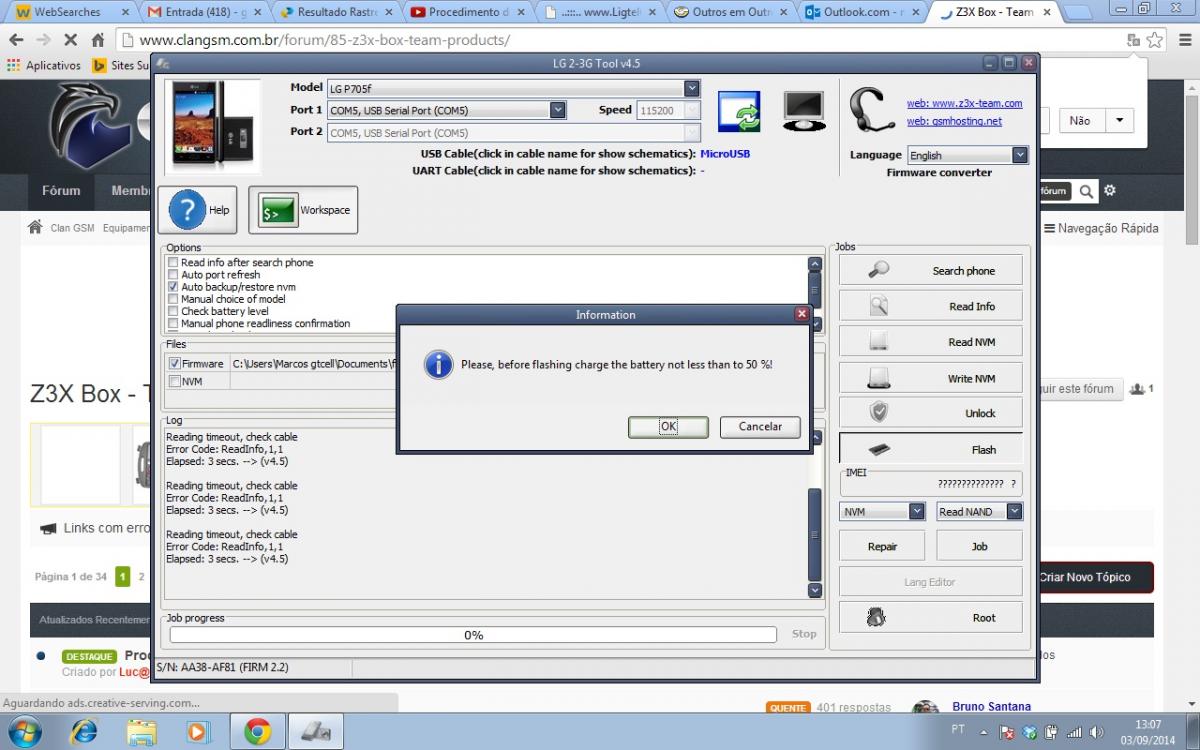Click the Flash job button
Screen dimensions: 1200x750
pyautogui.click(x=931, y=449)
